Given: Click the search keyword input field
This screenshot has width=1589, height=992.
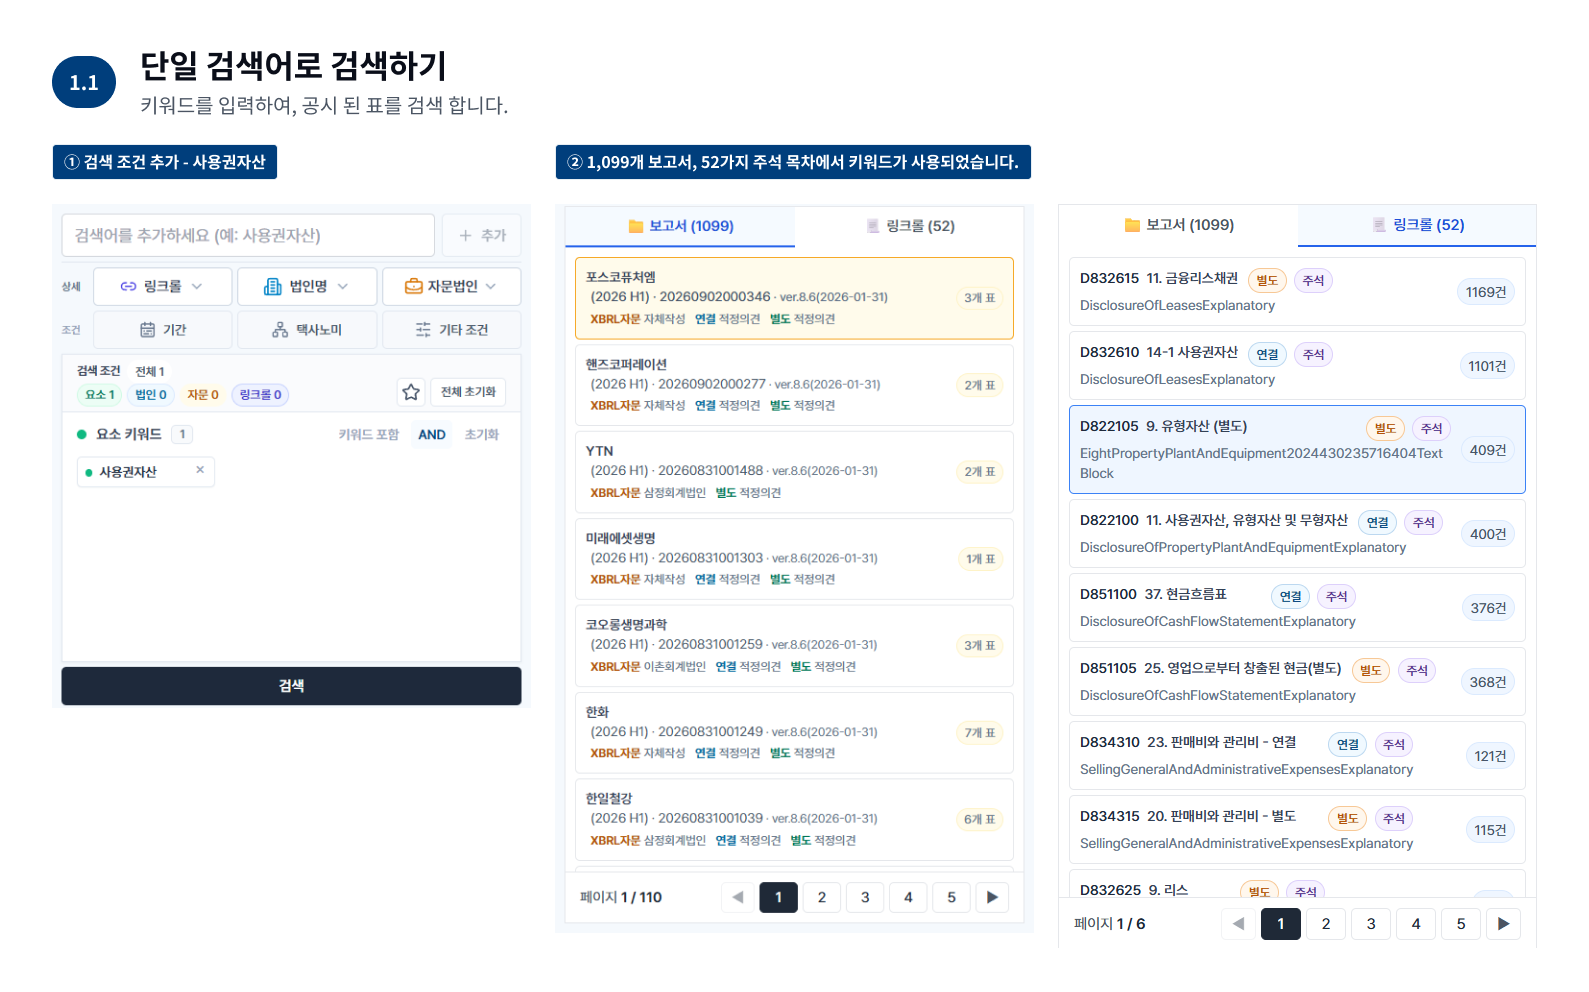Looking at the screenshot, I should click(x=248, y=235).
